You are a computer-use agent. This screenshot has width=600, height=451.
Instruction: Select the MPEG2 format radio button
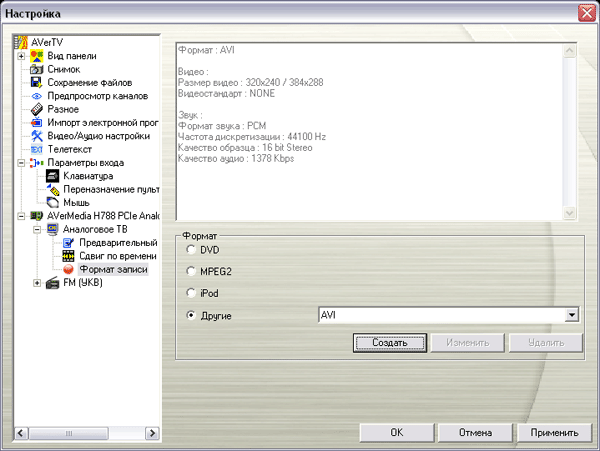click(191, 271)
